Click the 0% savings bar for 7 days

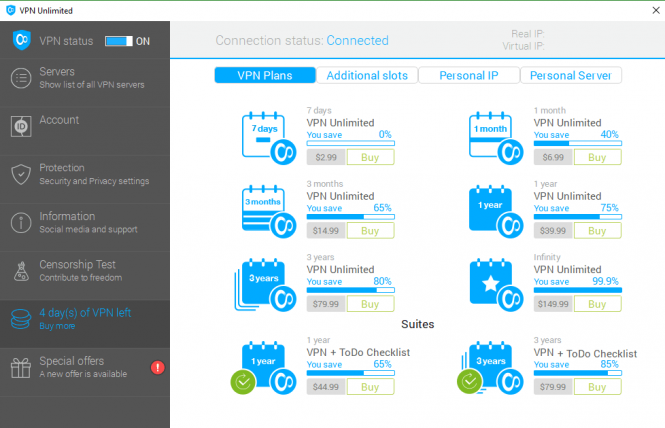pos(351,143)
